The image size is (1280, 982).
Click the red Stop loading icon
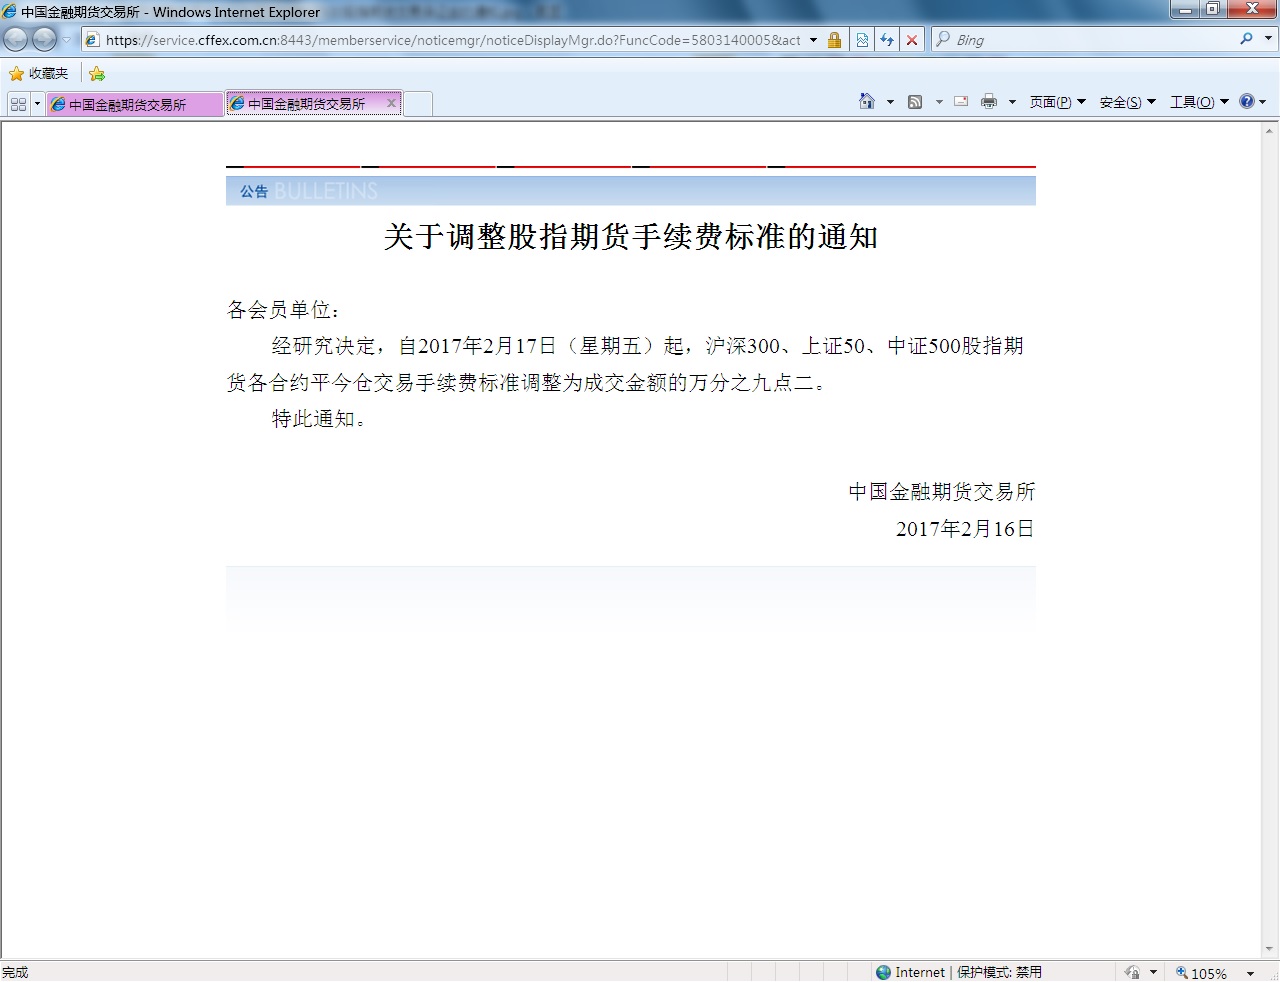(x=912, y=40)
